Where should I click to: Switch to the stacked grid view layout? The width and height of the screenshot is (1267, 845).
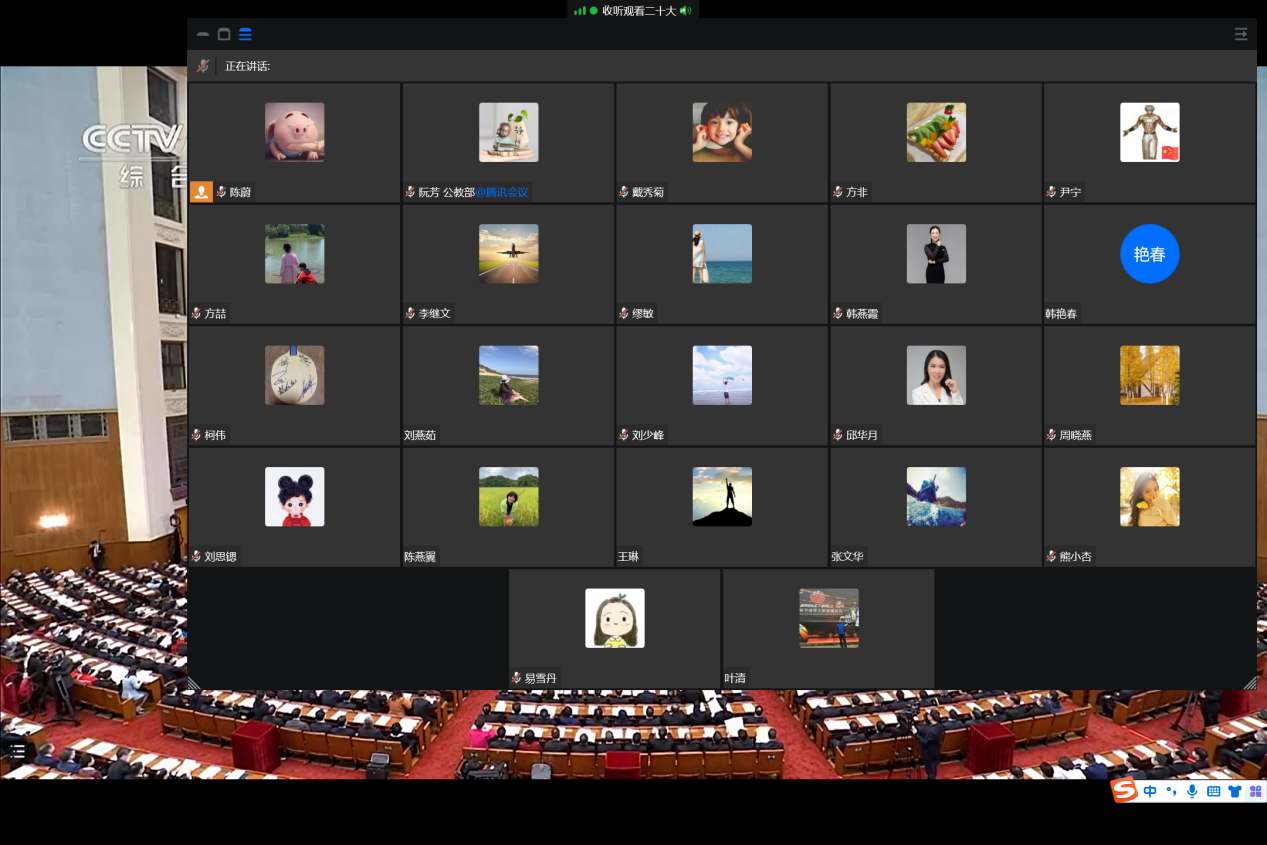click(245, 34)
